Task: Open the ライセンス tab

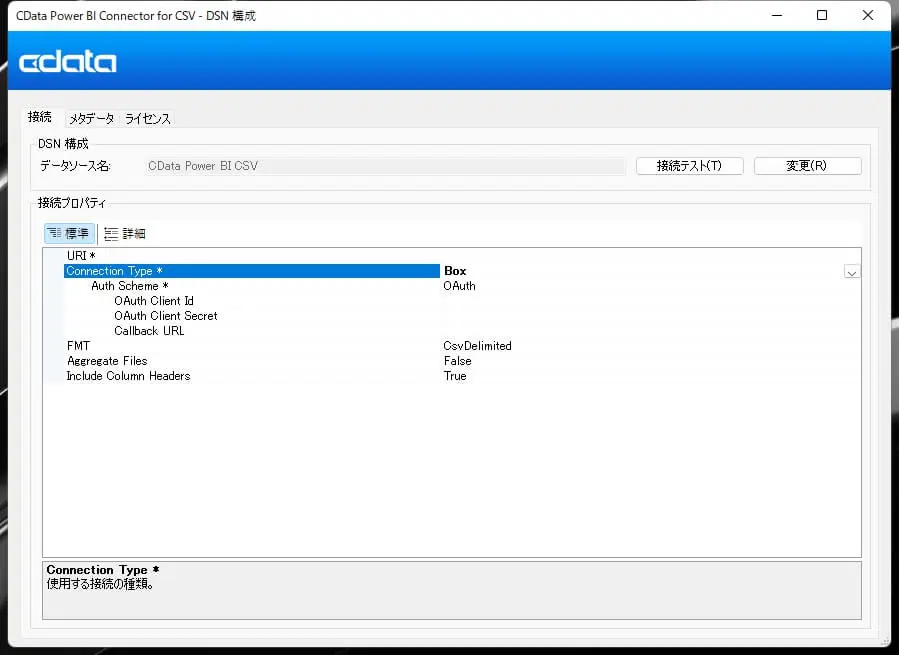Action: [147, 119]
